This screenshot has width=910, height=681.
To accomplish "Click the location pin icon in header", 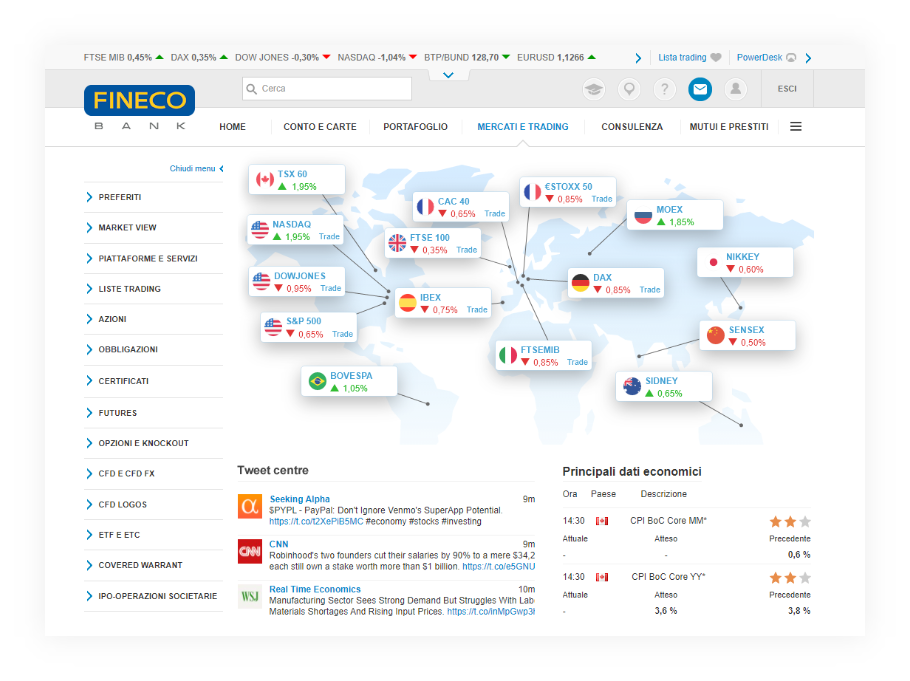I will tap(629, 89).
